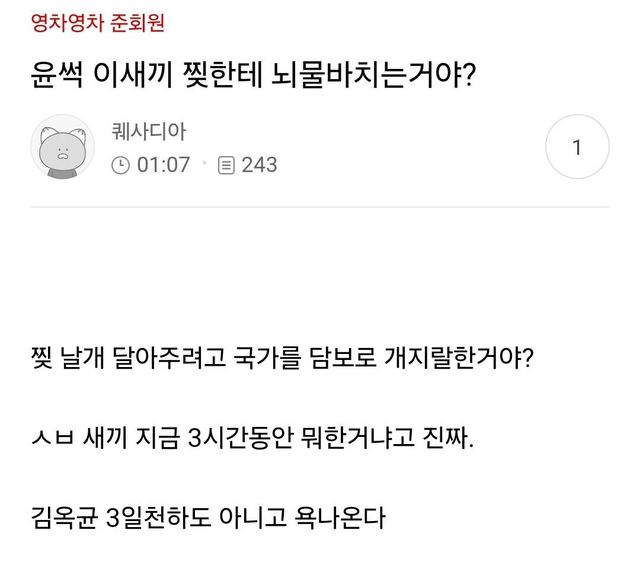
Task: Click the view count document icon
Action: coord(226,165)
